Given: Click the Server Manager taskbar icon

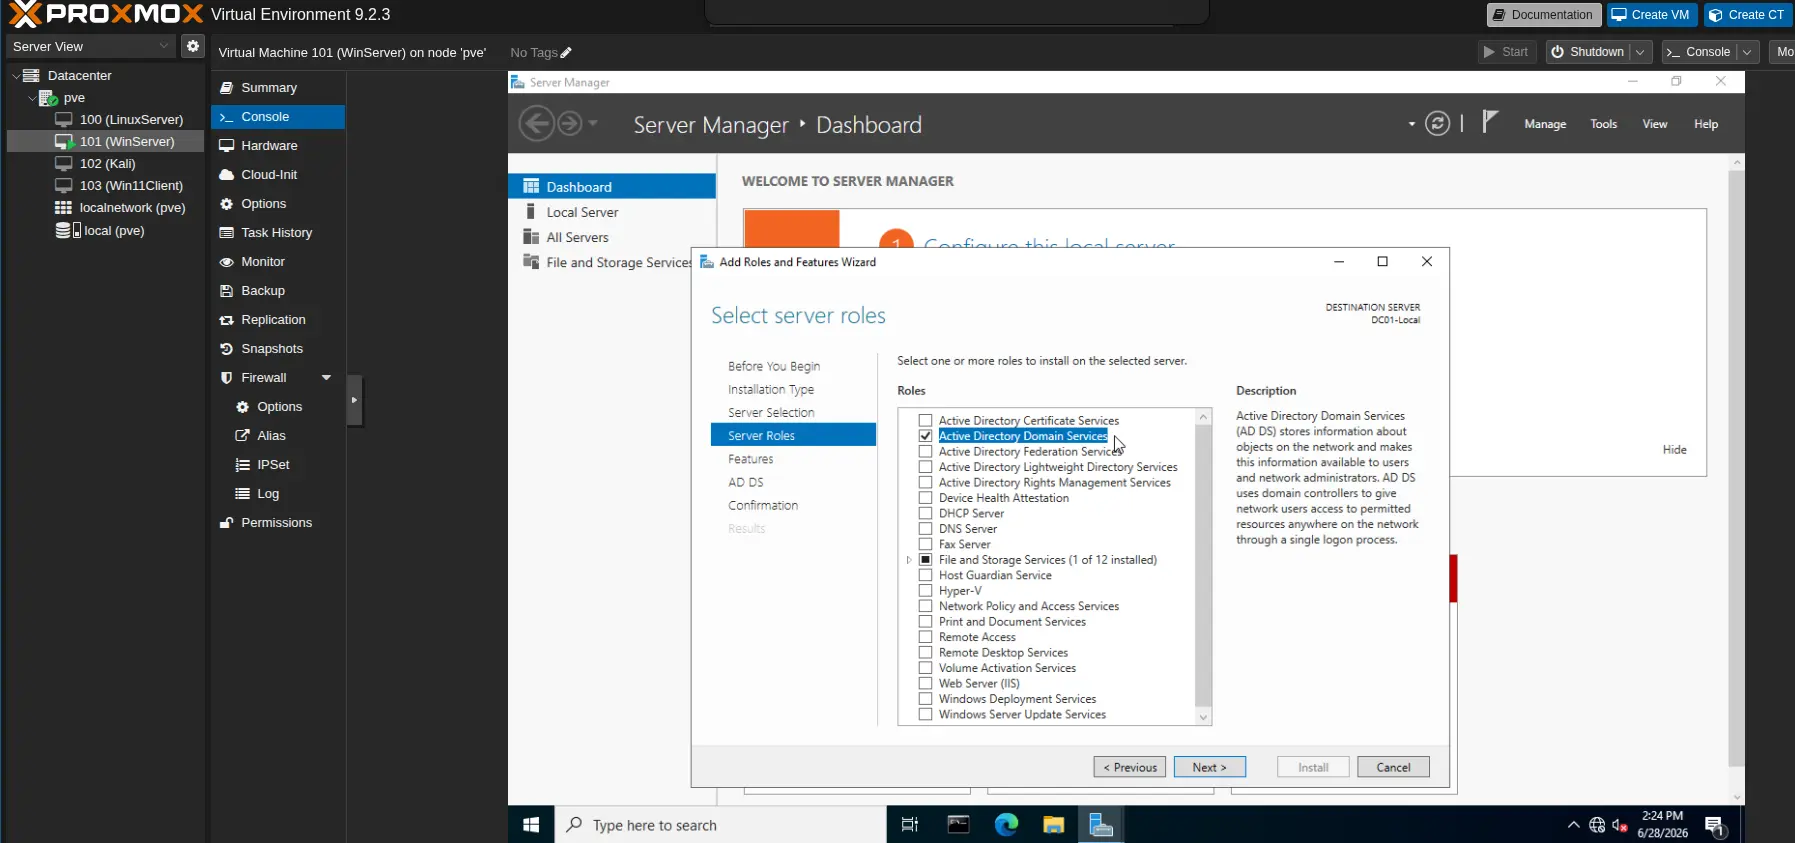Looking at the screenshot, I should (1101, 825).
